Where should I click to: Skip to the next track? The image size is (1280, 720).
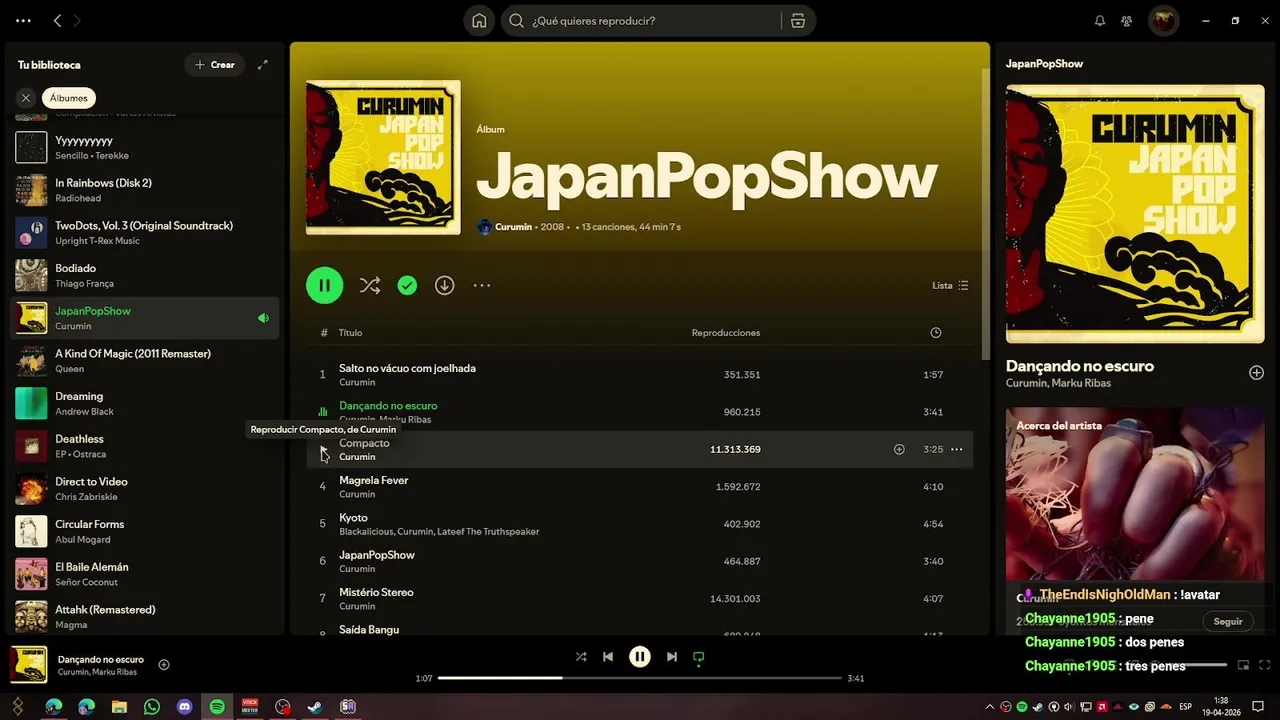click(x=672, y=657)
